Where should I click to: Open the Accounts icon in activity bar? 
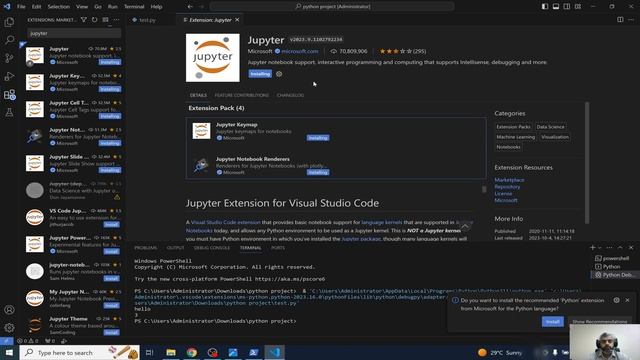9,310
